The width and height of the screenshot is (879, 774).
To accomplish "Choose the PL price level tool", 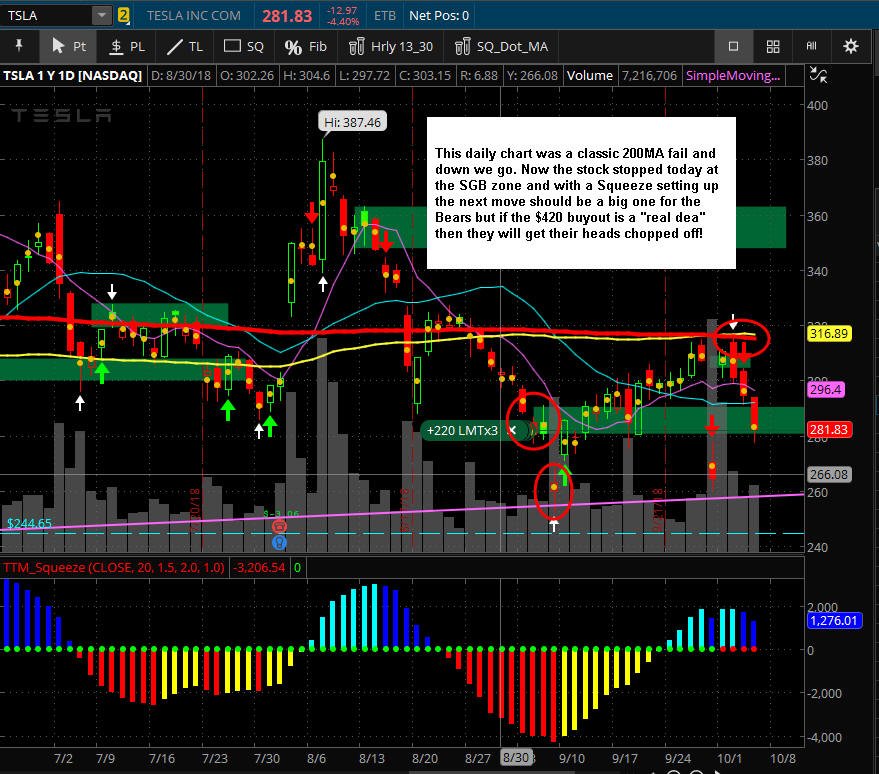I will (127, 47).
